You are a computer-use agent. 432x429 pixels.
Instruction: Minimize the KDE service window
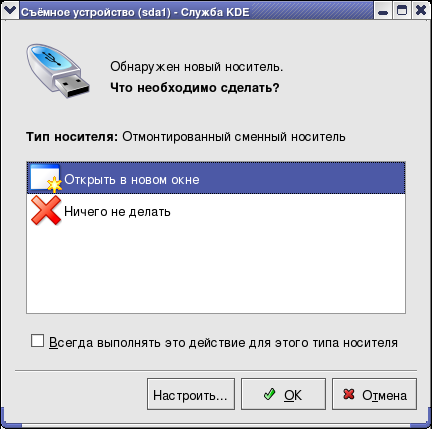point(383,11)
